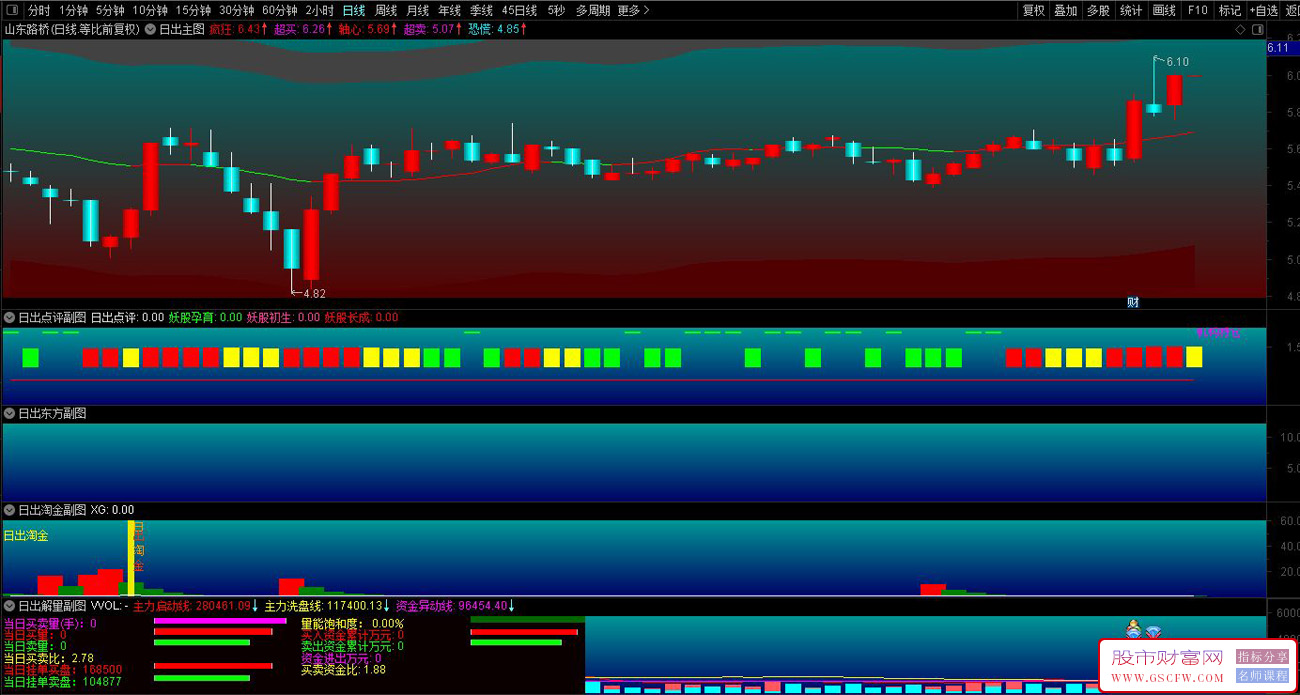Expand the 日出点评副图 indicator menu arrow
1300x695 pixels.
point(10,317)
